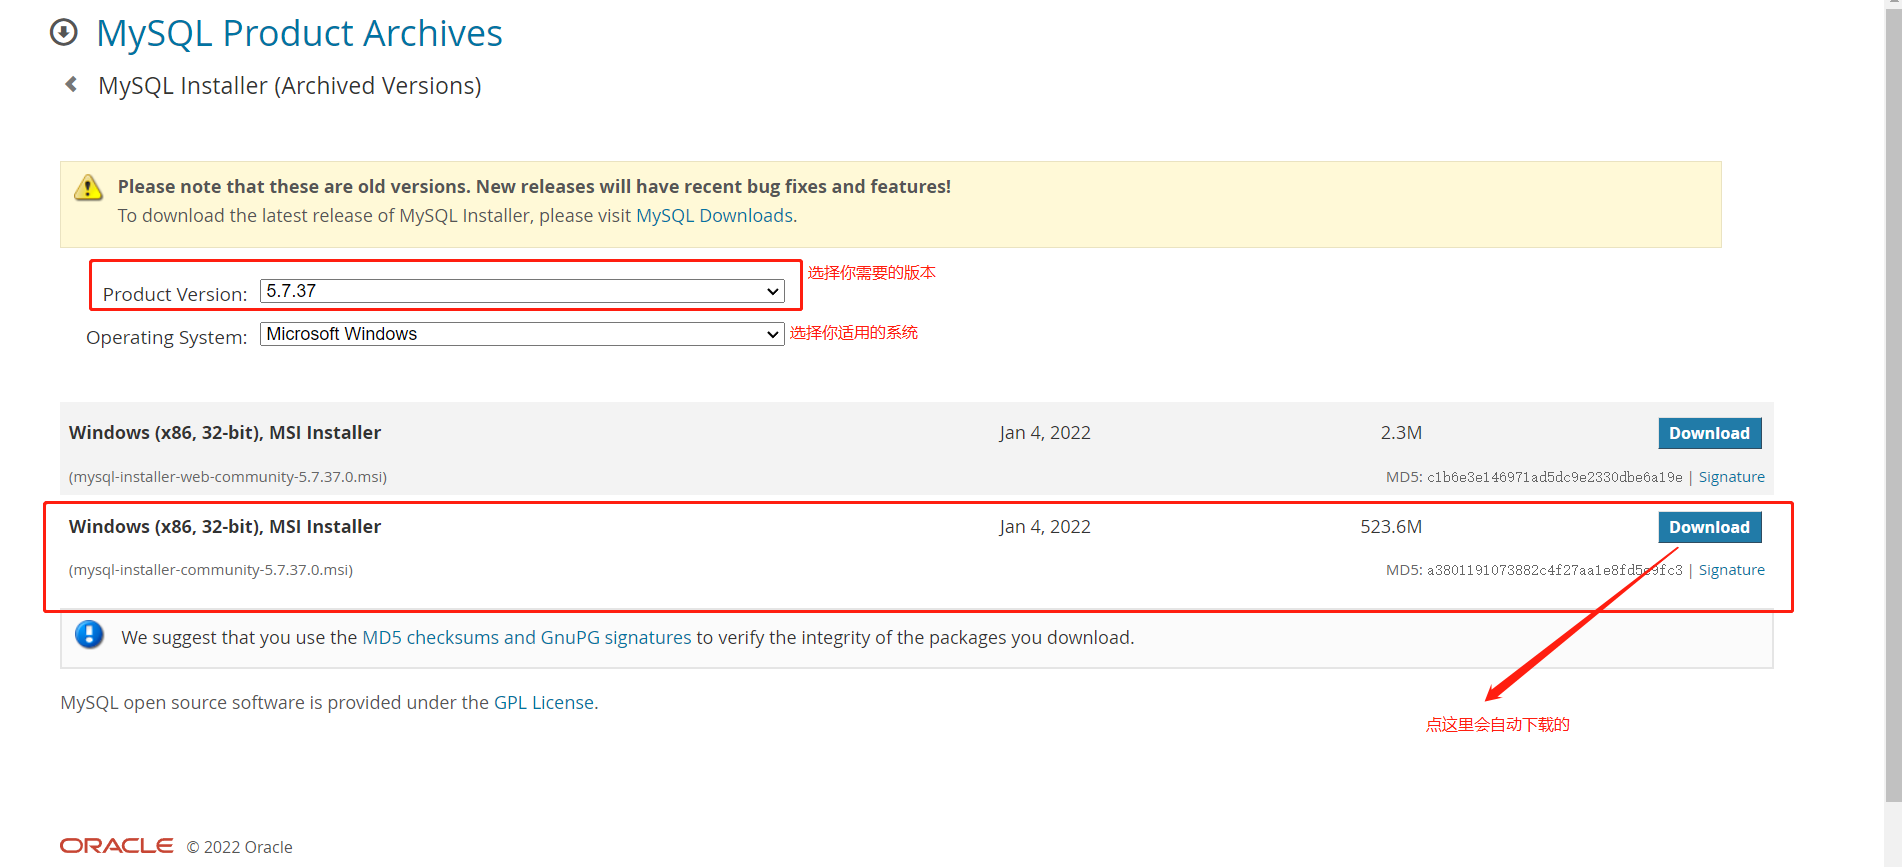Click the 523.6M file size
This screenshot has height=867, width=1902.
[x=1391, y=527]
